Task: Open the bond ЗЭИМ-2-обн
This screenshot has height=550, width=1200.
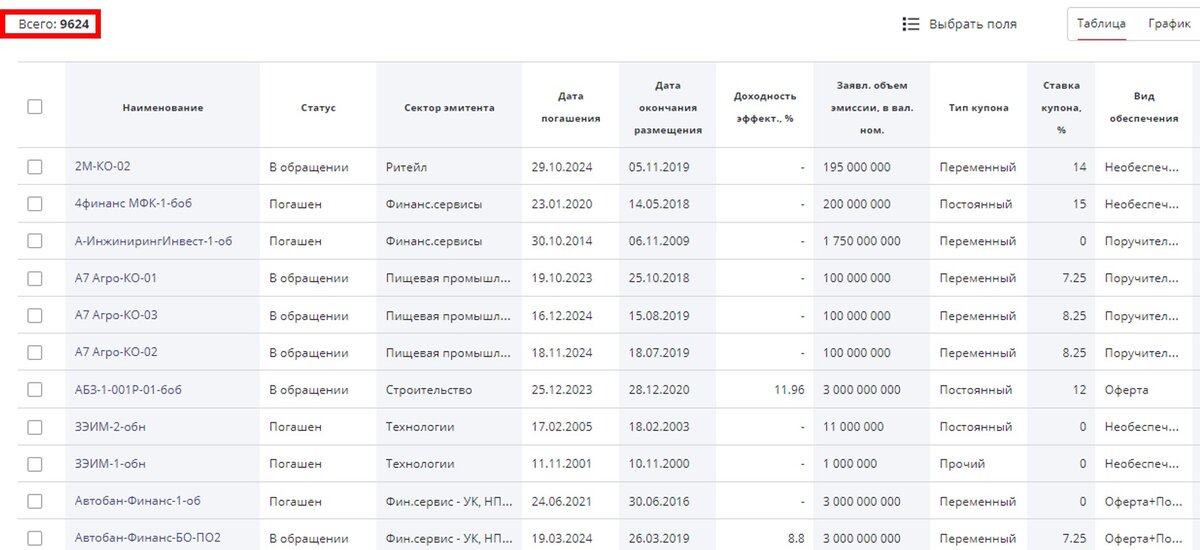Action: coord(110,427)
